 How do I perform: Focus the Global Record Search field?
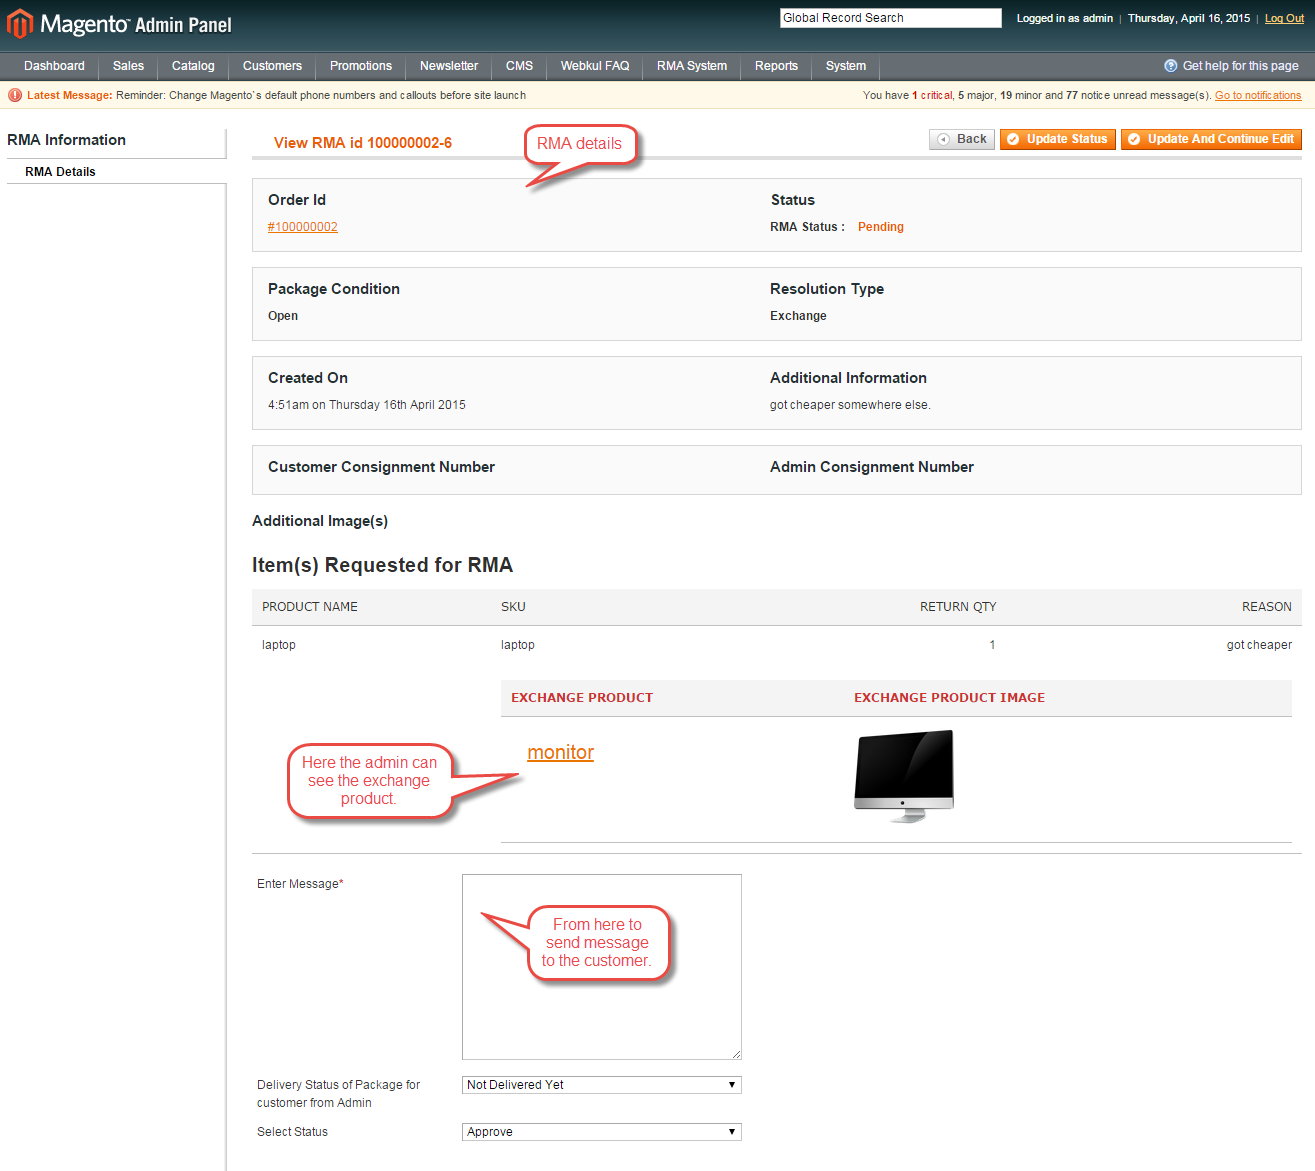890,18
